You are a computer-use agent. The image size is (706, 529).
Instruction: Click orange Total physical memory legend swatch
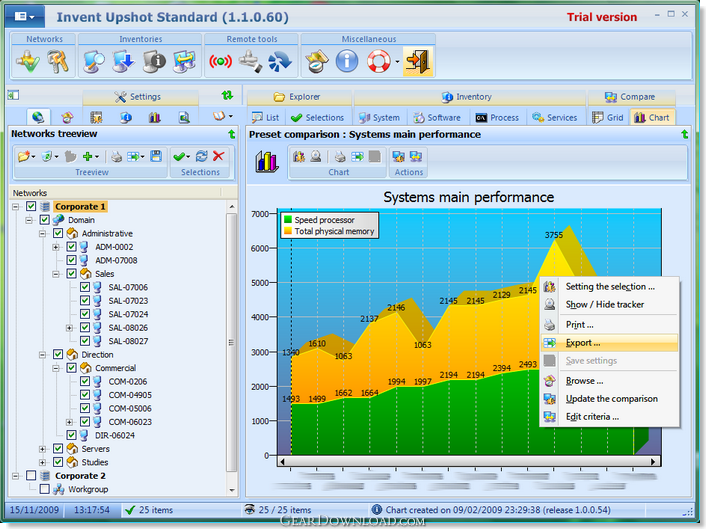(288, 231)
